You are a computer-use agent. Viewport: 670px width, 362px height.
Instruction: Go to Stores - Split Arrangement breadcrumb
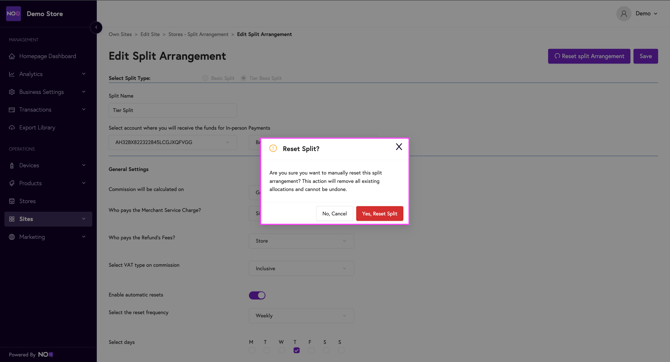[x=198, y=34]
